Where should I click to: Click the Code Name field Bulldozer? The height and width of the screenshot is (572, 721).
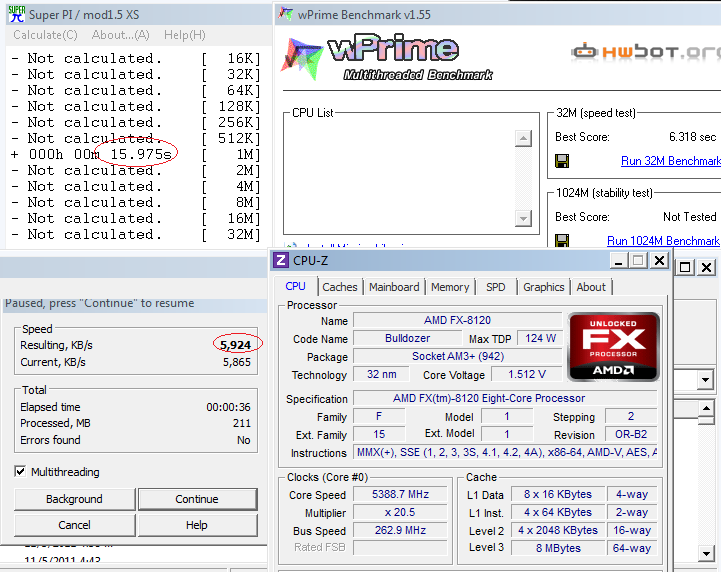(407, 338)
